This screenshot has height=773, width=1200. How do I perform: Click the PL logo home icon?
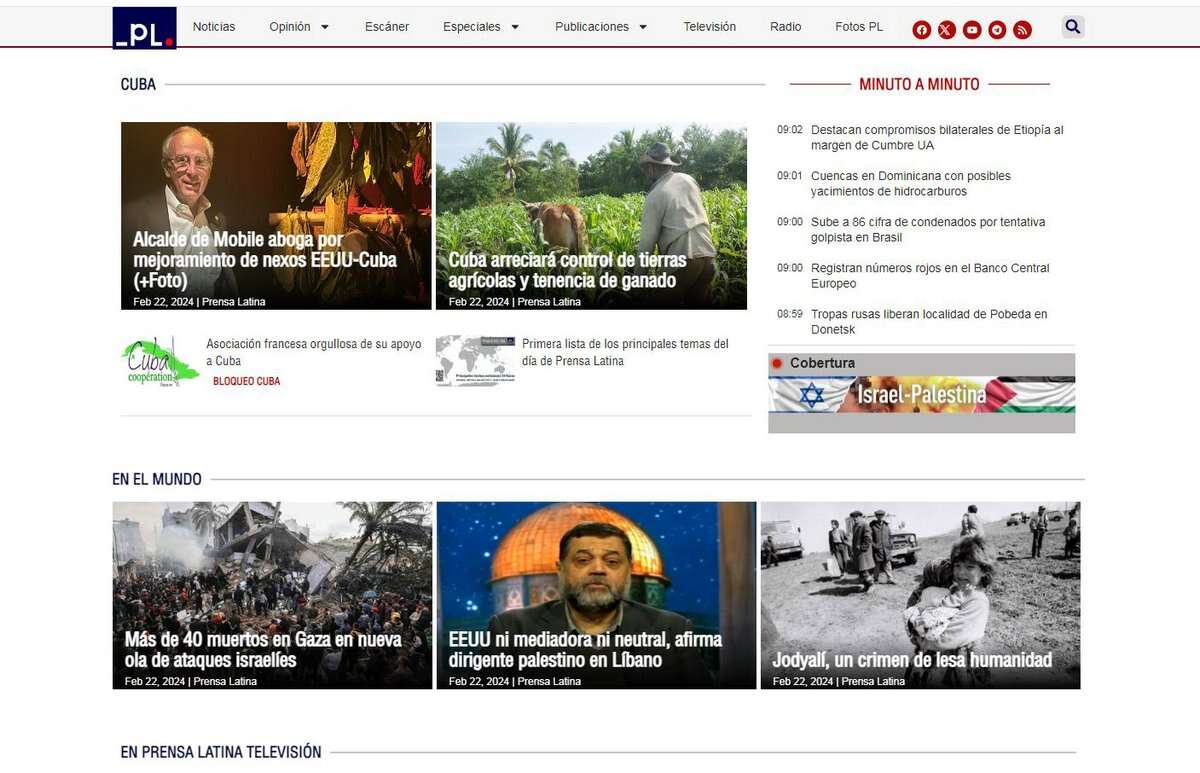(x=144, y=28)
